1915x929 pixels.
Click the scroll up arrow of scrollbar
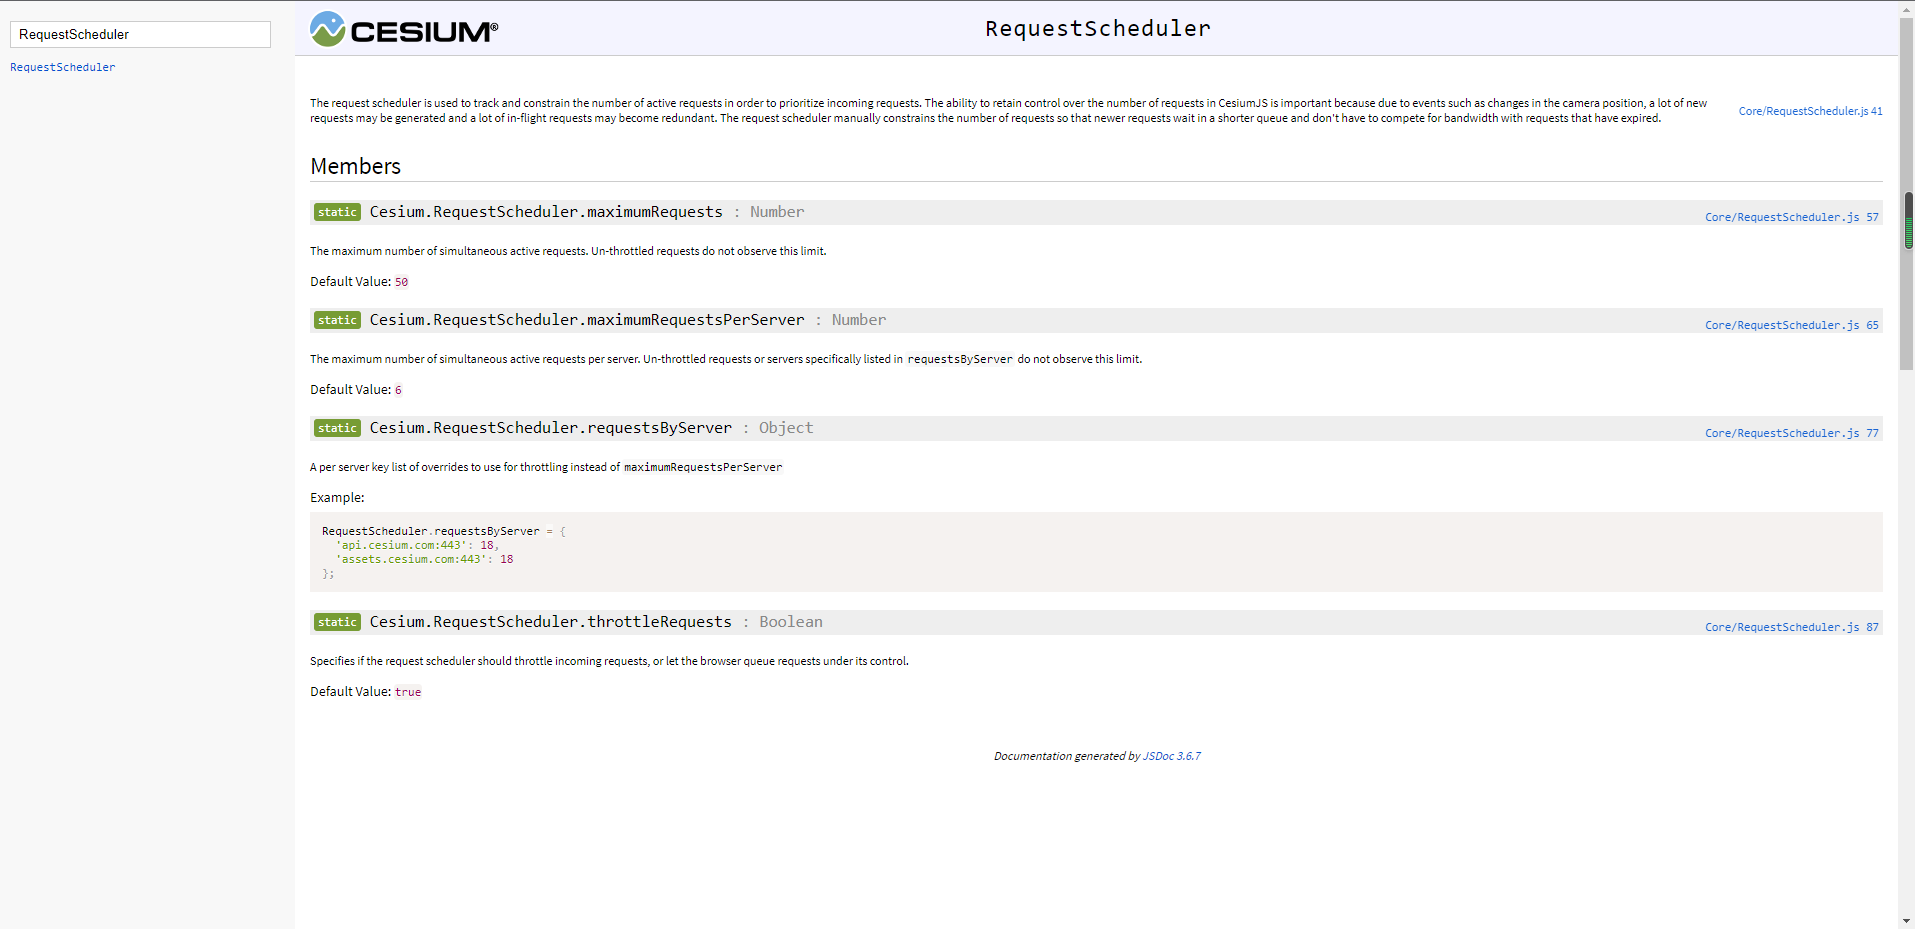[x=1907, y=8]
